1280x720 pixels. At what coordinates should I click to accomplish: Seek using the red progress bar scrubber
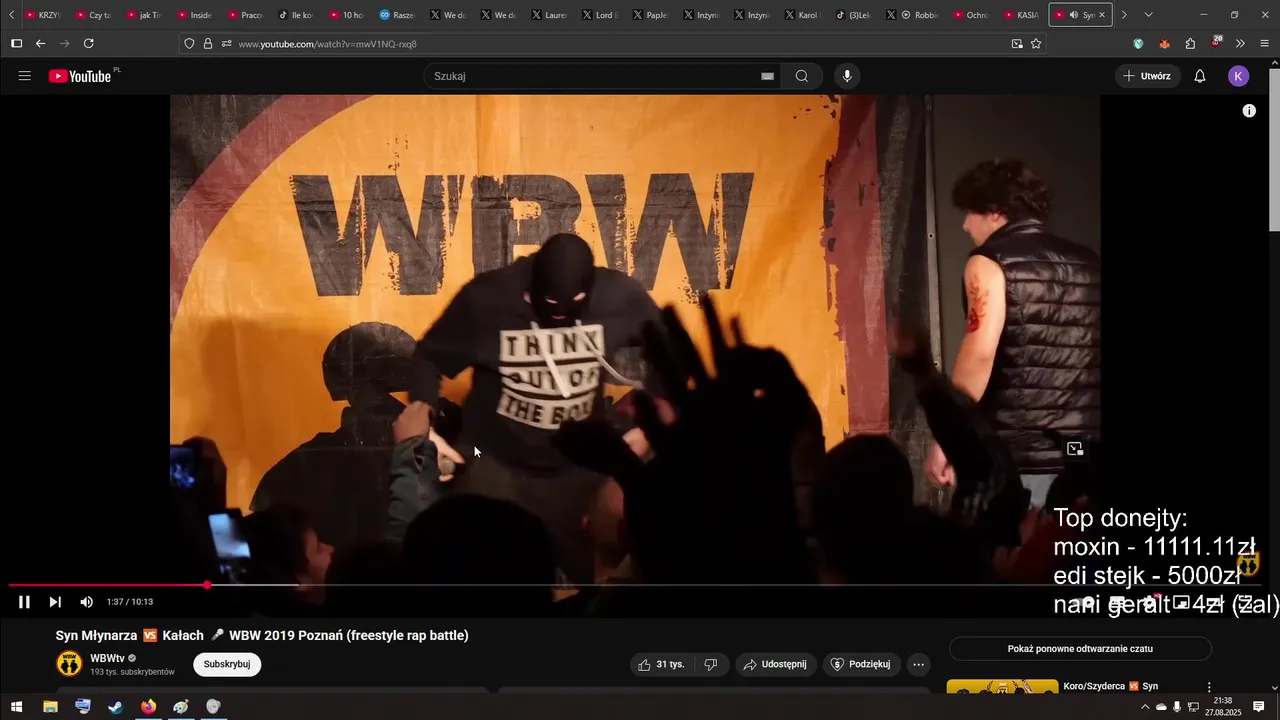[x=207, y=585]
